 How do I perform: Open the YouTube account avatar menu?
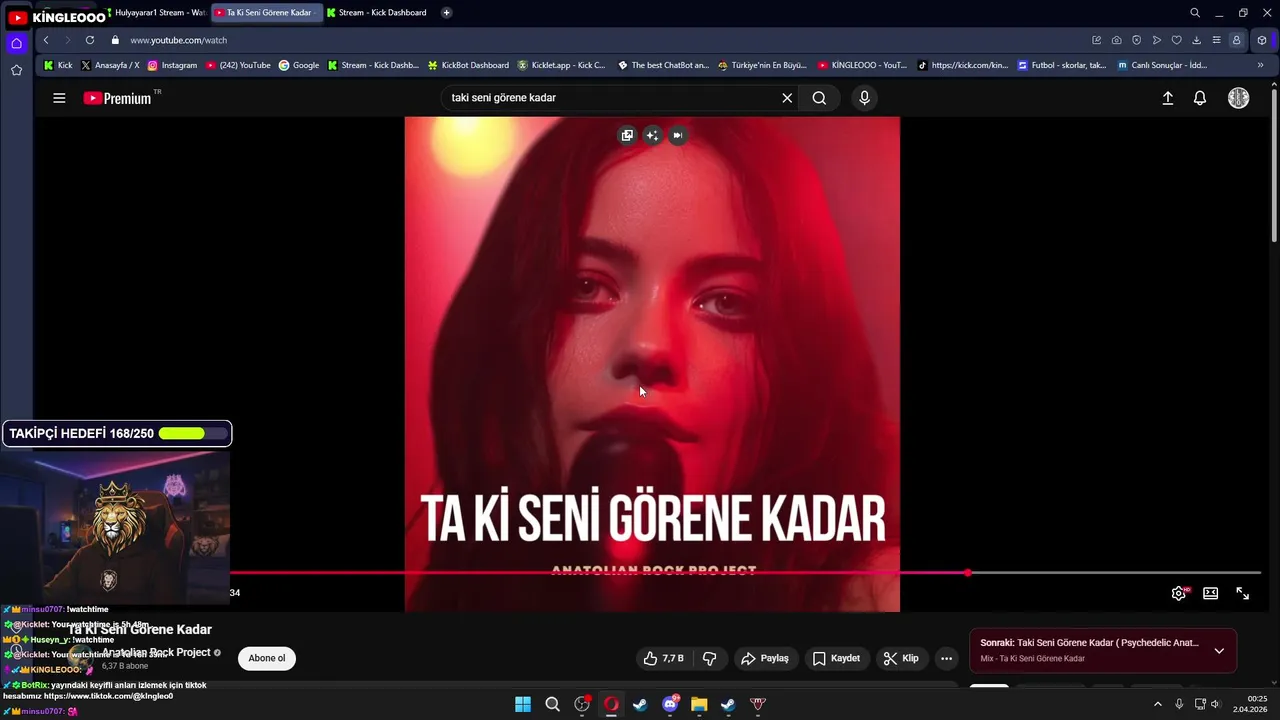1238,98
